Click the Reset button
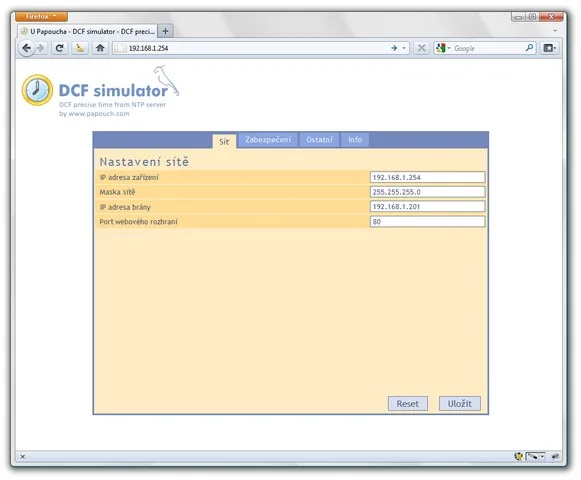 (x=408, y=404)
